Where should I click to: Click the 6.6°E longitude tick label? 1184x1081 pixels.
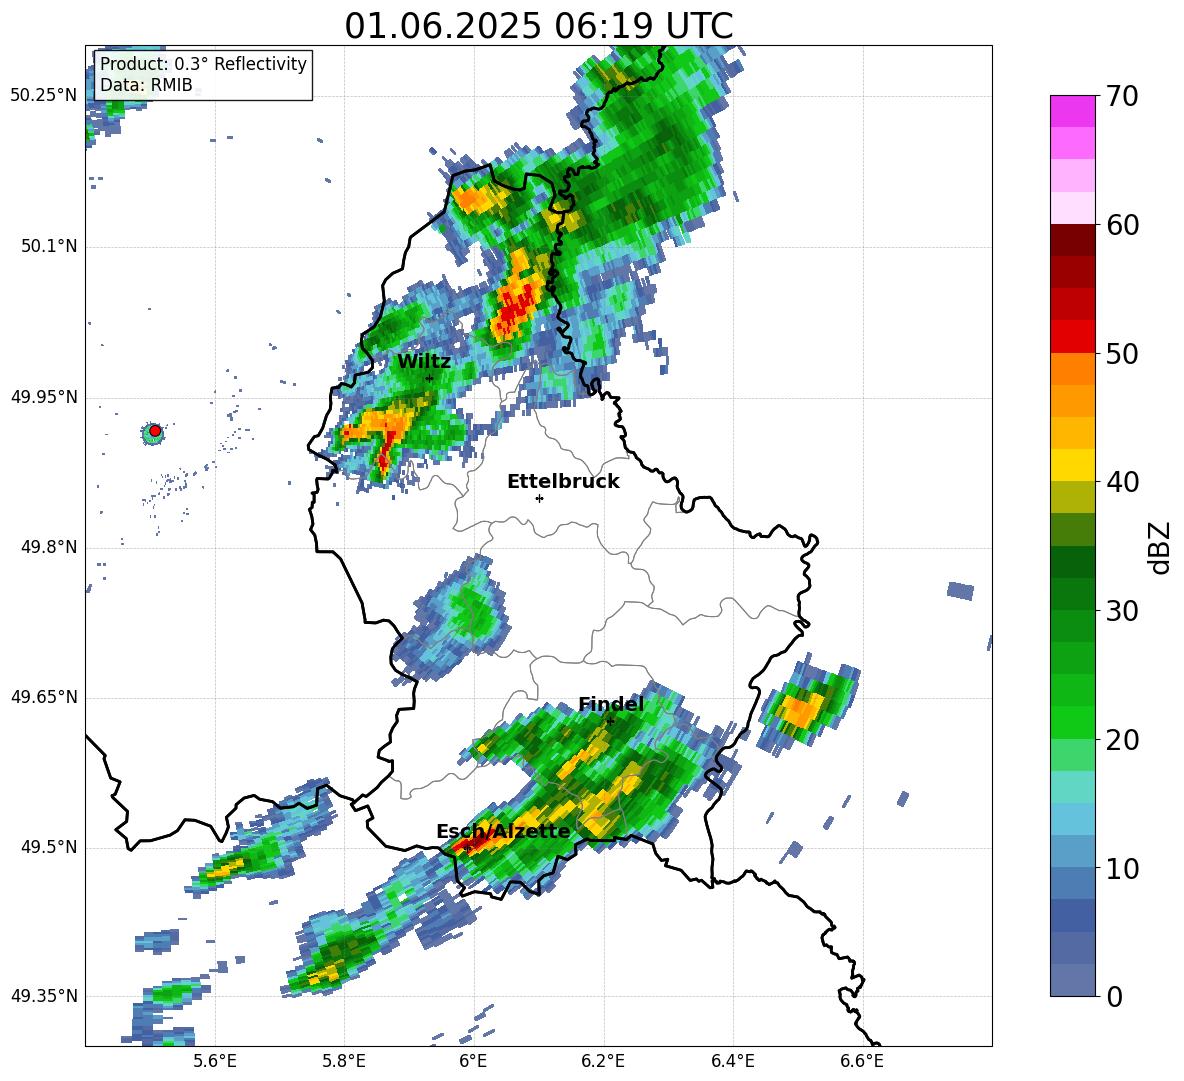point(862,1061)
